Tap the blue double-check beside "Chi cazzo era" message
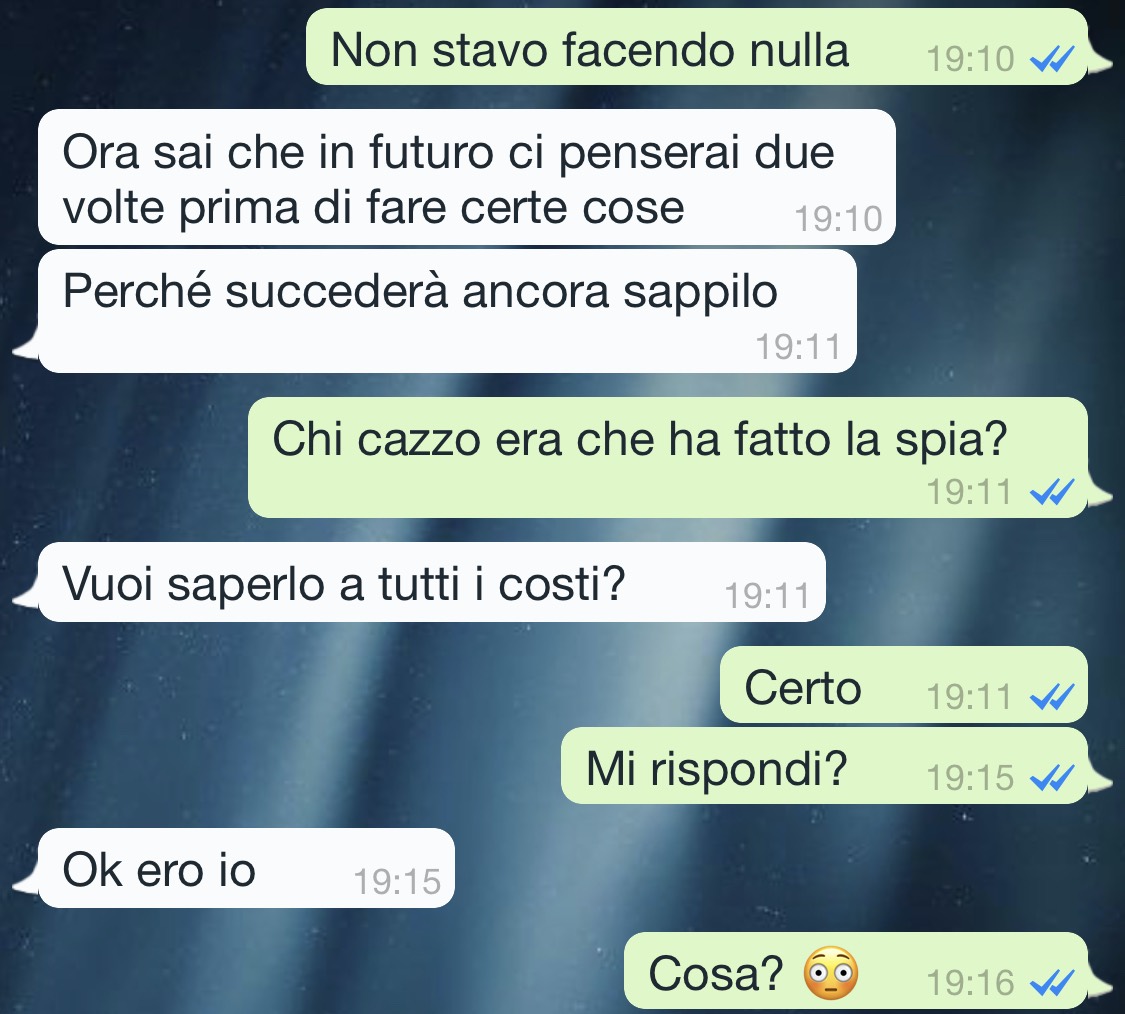The height and width of the screenshot is (1014, 1125). coord(1052,492)
